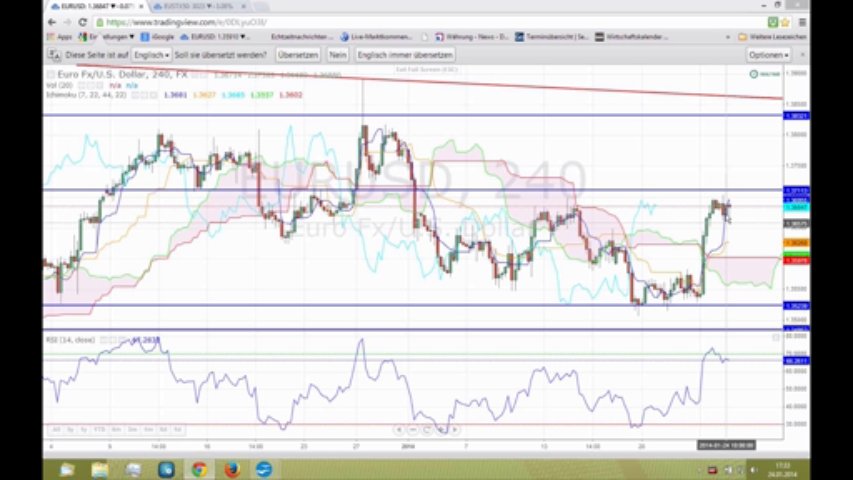Toggle the Euro Fx/U.S. Dollar legend box
853x480 pixels.
click(51, 74)
